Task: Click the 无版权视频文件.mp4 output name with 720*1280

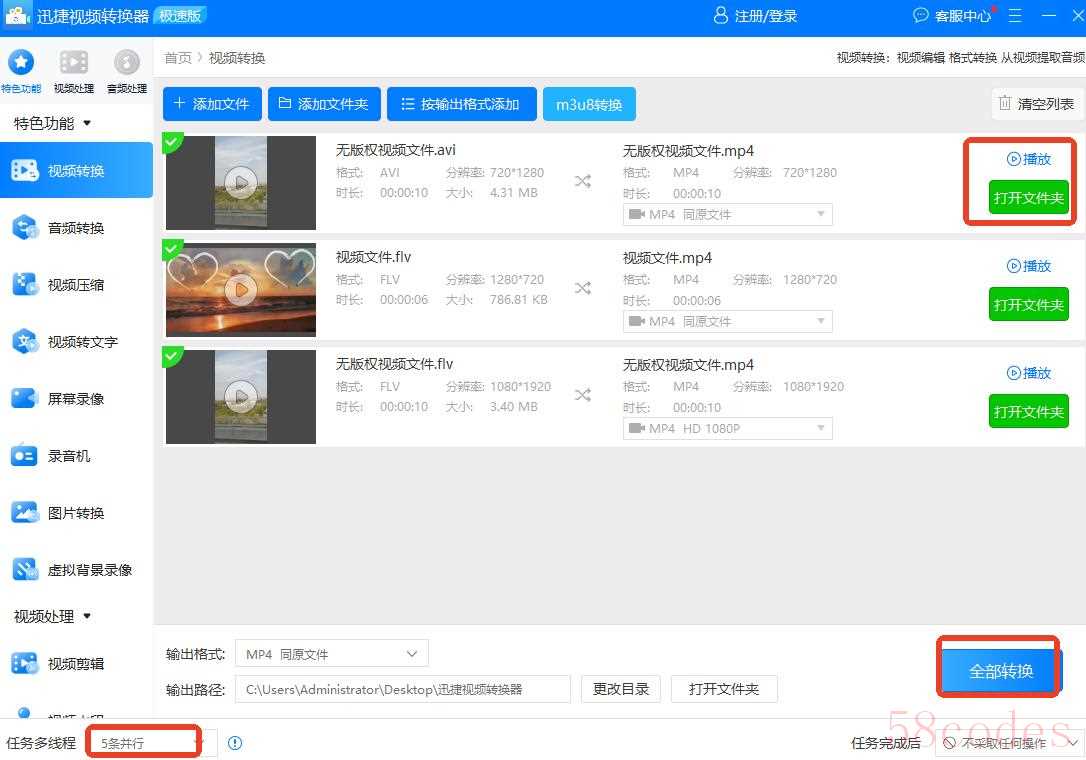Action: tap(688, 151)
